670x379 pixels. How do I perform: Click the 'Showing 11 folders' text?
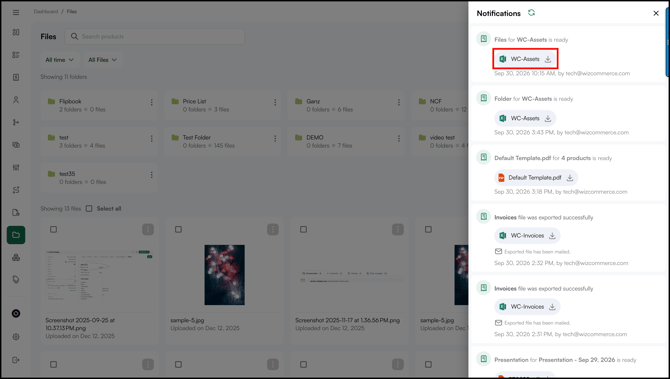[x=64, y=77]
